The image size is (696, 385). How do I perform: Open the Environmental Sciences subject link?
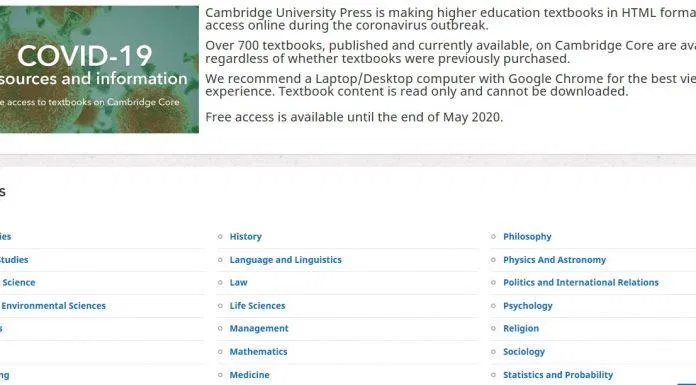(53, 306)
